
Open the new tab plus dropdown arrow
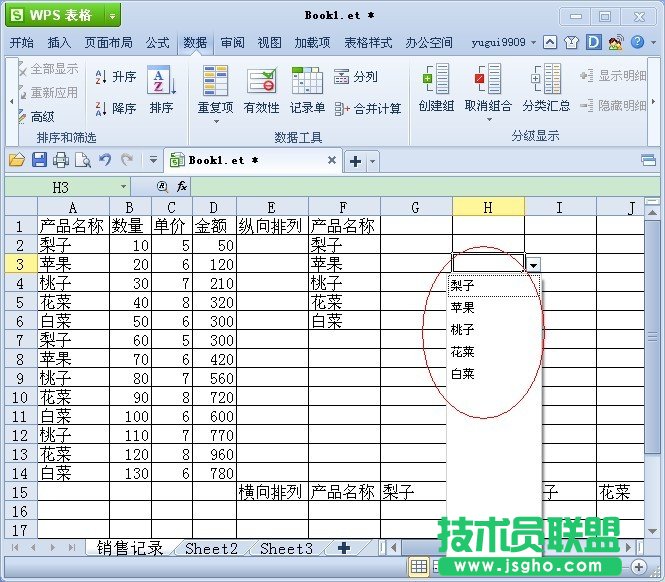click(372, 162)
